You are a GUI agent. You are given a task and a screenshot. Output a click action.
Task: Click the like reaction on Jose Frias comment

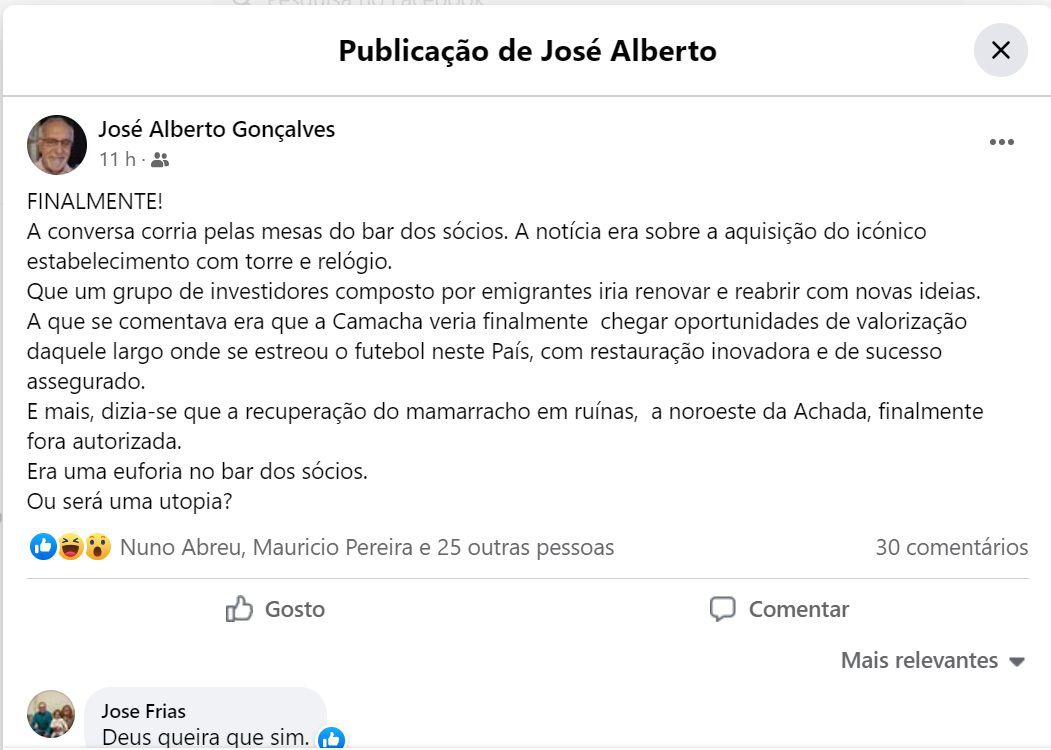click(x=331, y=739)
